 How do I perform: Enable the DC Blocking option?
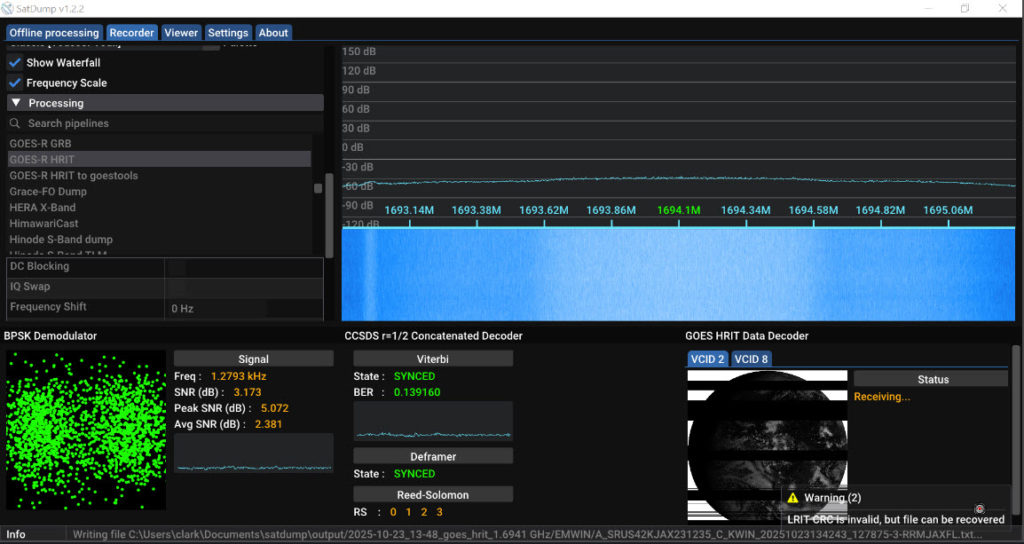tap(176, 267)
